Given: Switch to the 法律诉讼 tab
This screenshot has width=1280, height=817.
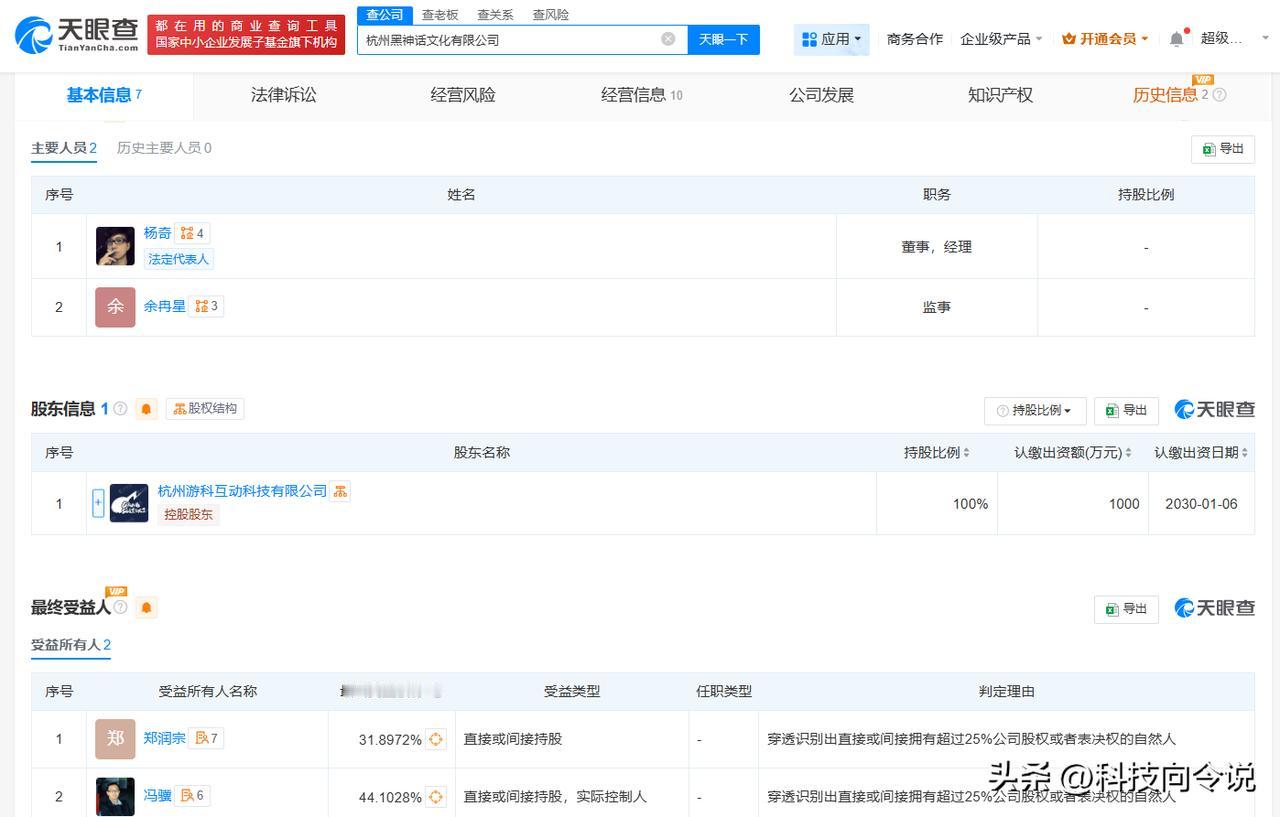Looking at the screenshot, I should (284, 95).
